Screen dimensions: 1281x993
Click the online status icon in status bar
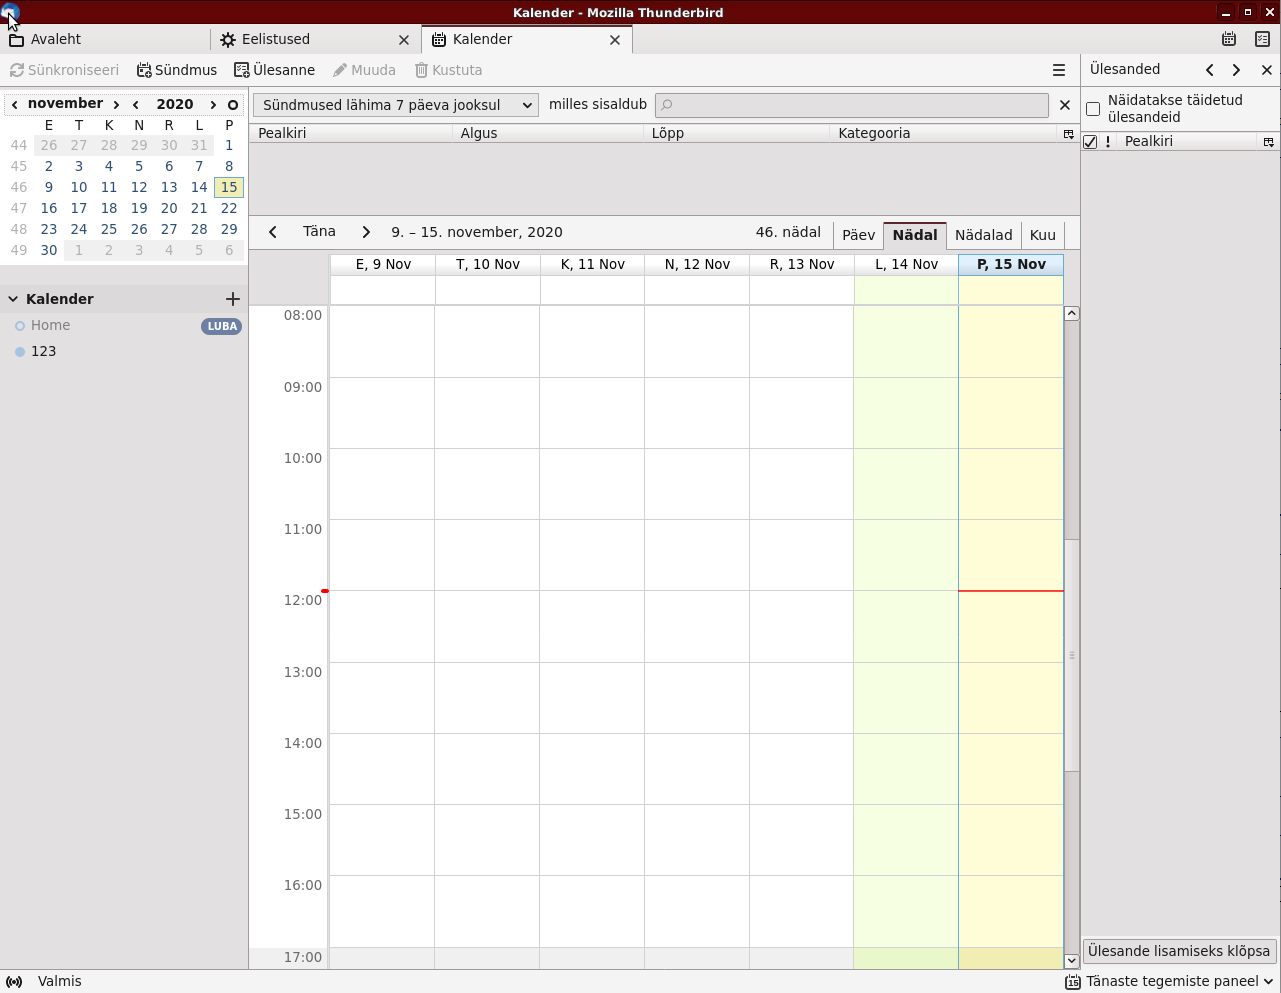(x=14, y=982)
